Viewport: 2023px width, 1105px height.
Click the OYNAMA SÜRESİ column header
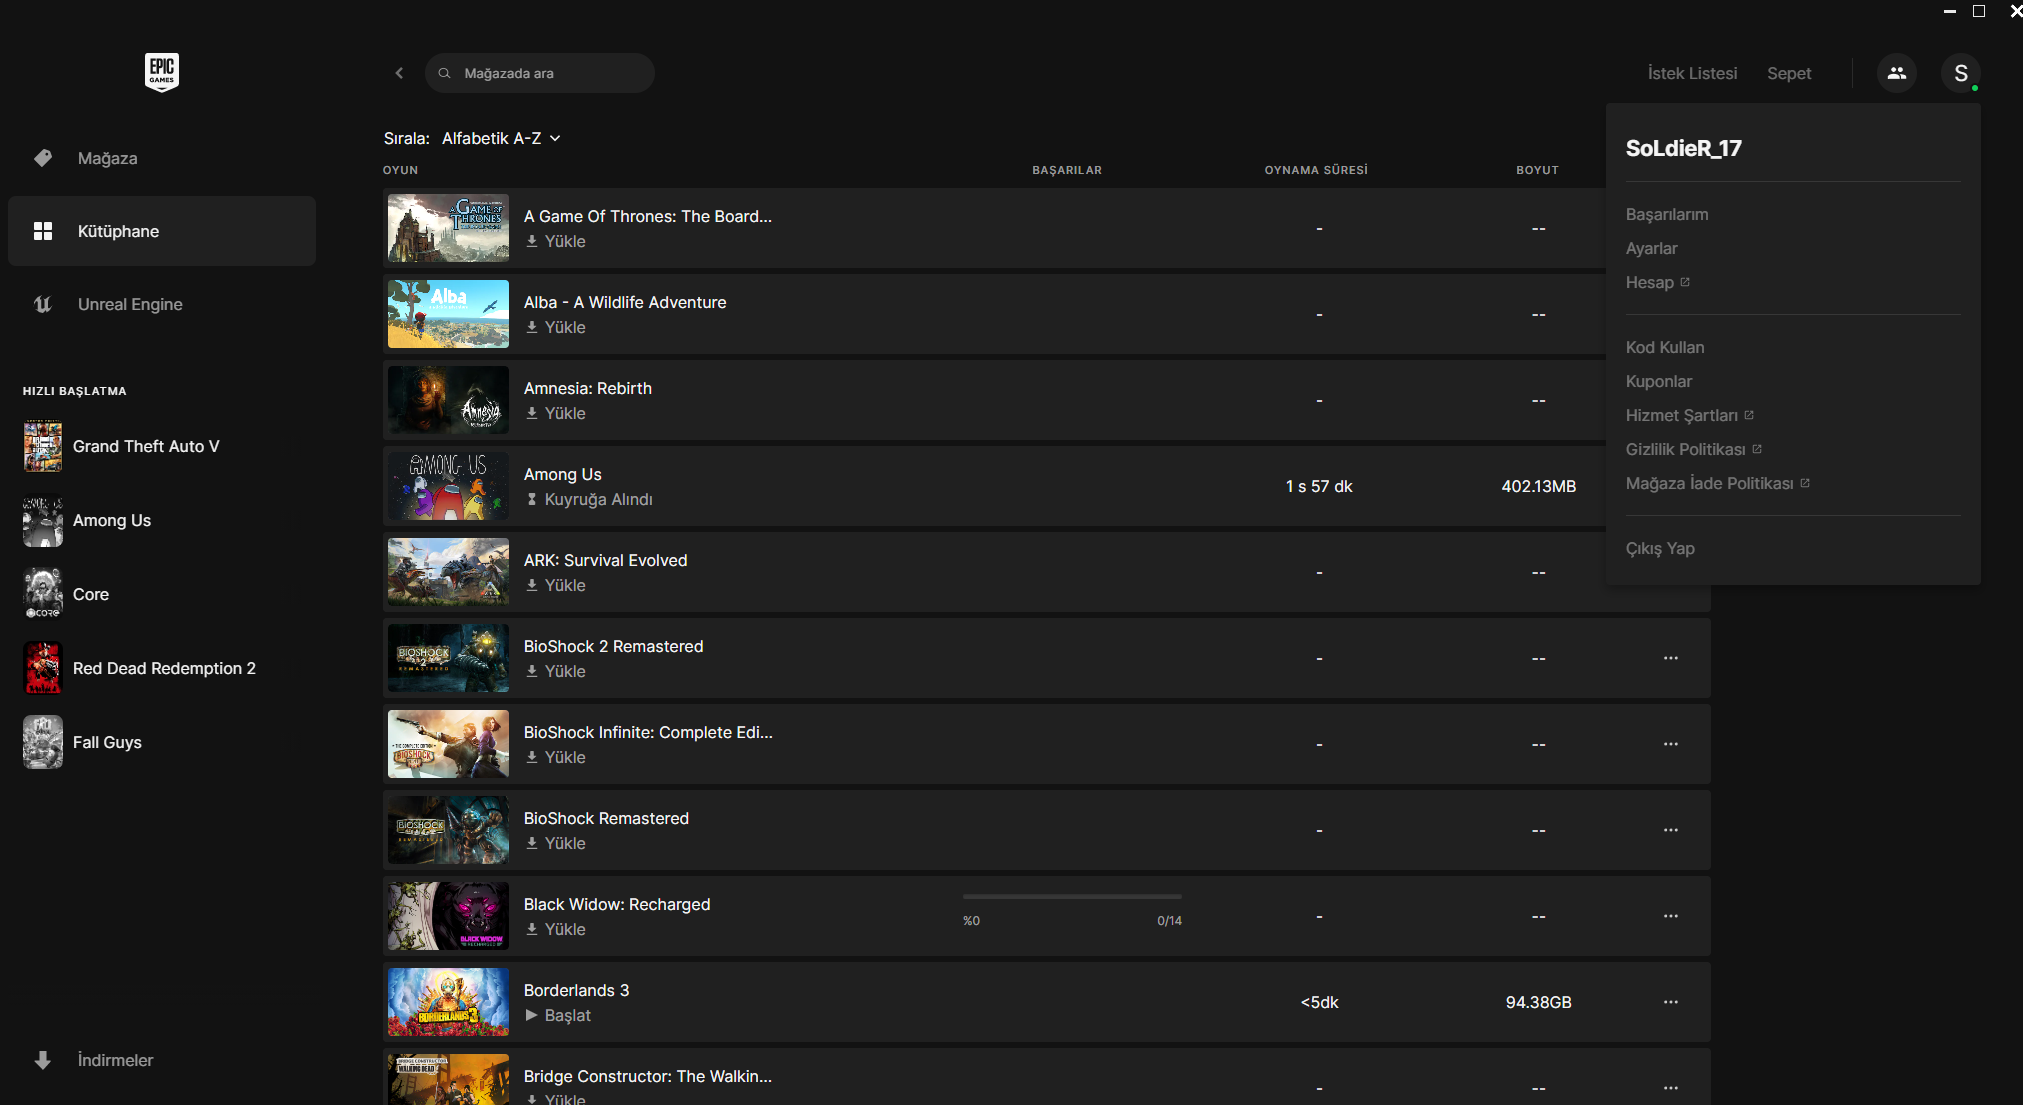[1316, 170]
